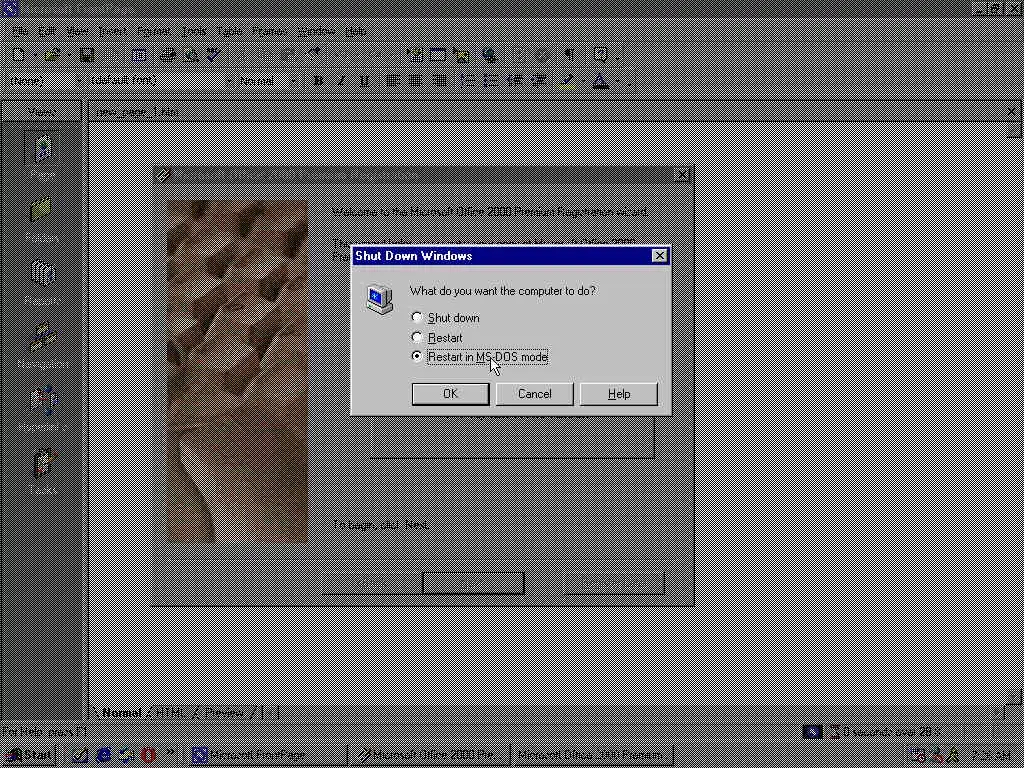Screen dimensions: 1024x768
Task: Switch to Tasks view in Views bar
Action: pyautogui.click(x=42, y=472)
